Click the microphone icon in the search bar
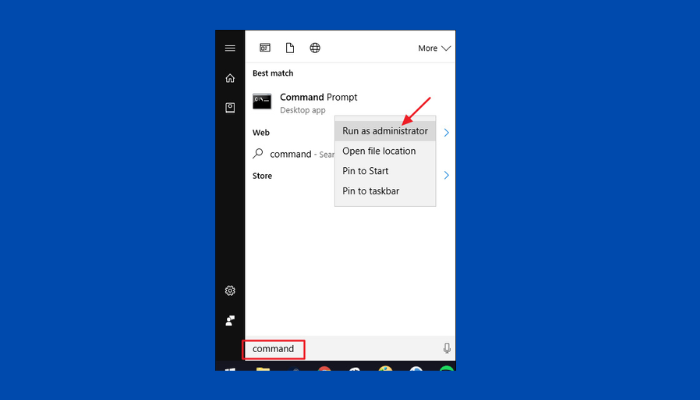The image size is (700, 400). point(446,349)
